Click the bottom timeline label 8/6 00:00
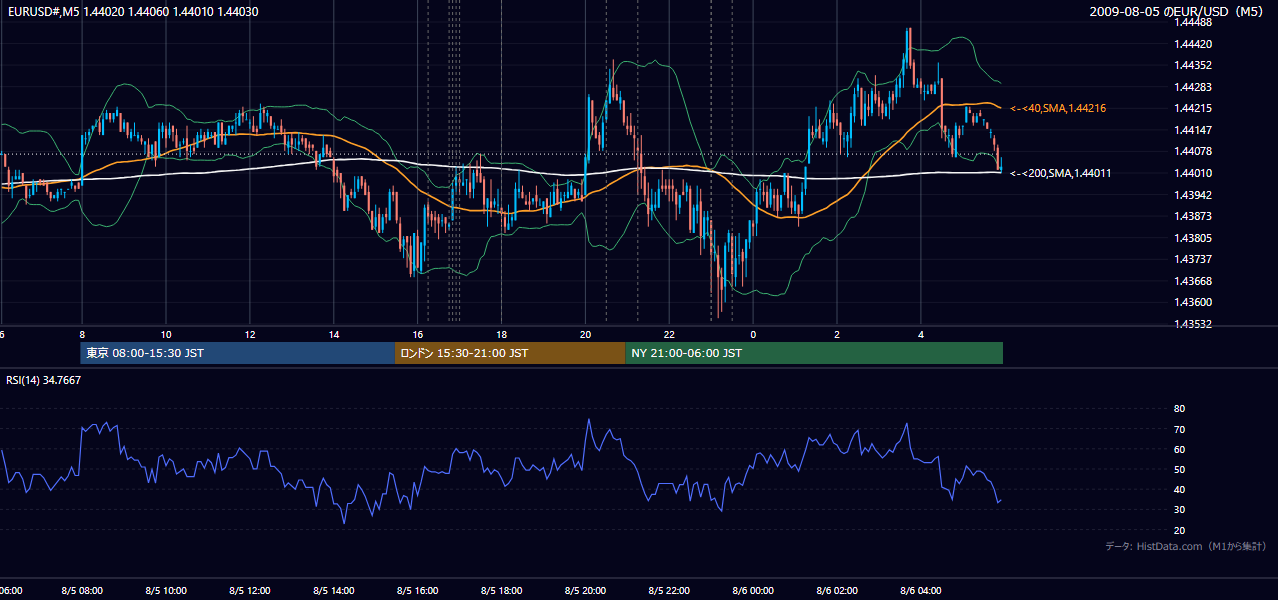This screenshot has height=600, width=1278. (x=754, y=591)
